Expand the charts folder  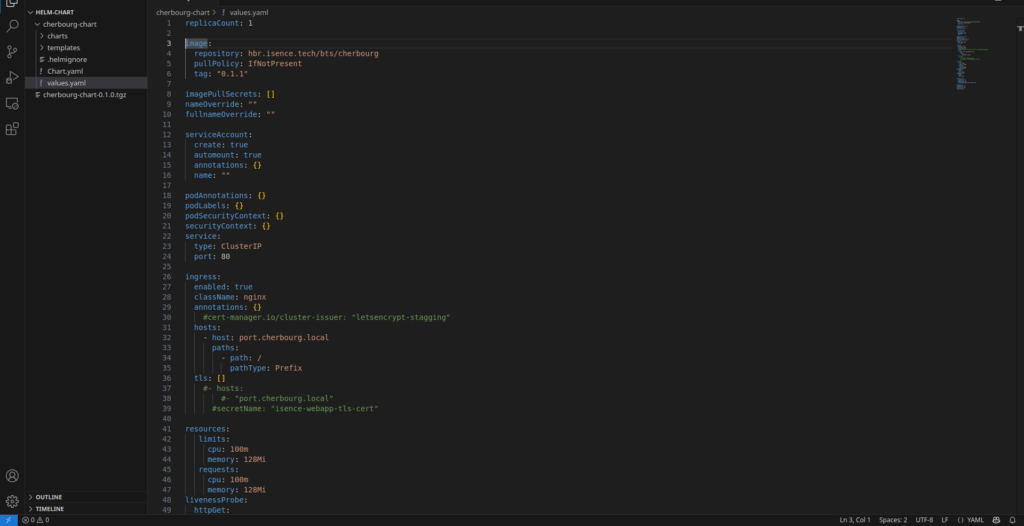57,36
